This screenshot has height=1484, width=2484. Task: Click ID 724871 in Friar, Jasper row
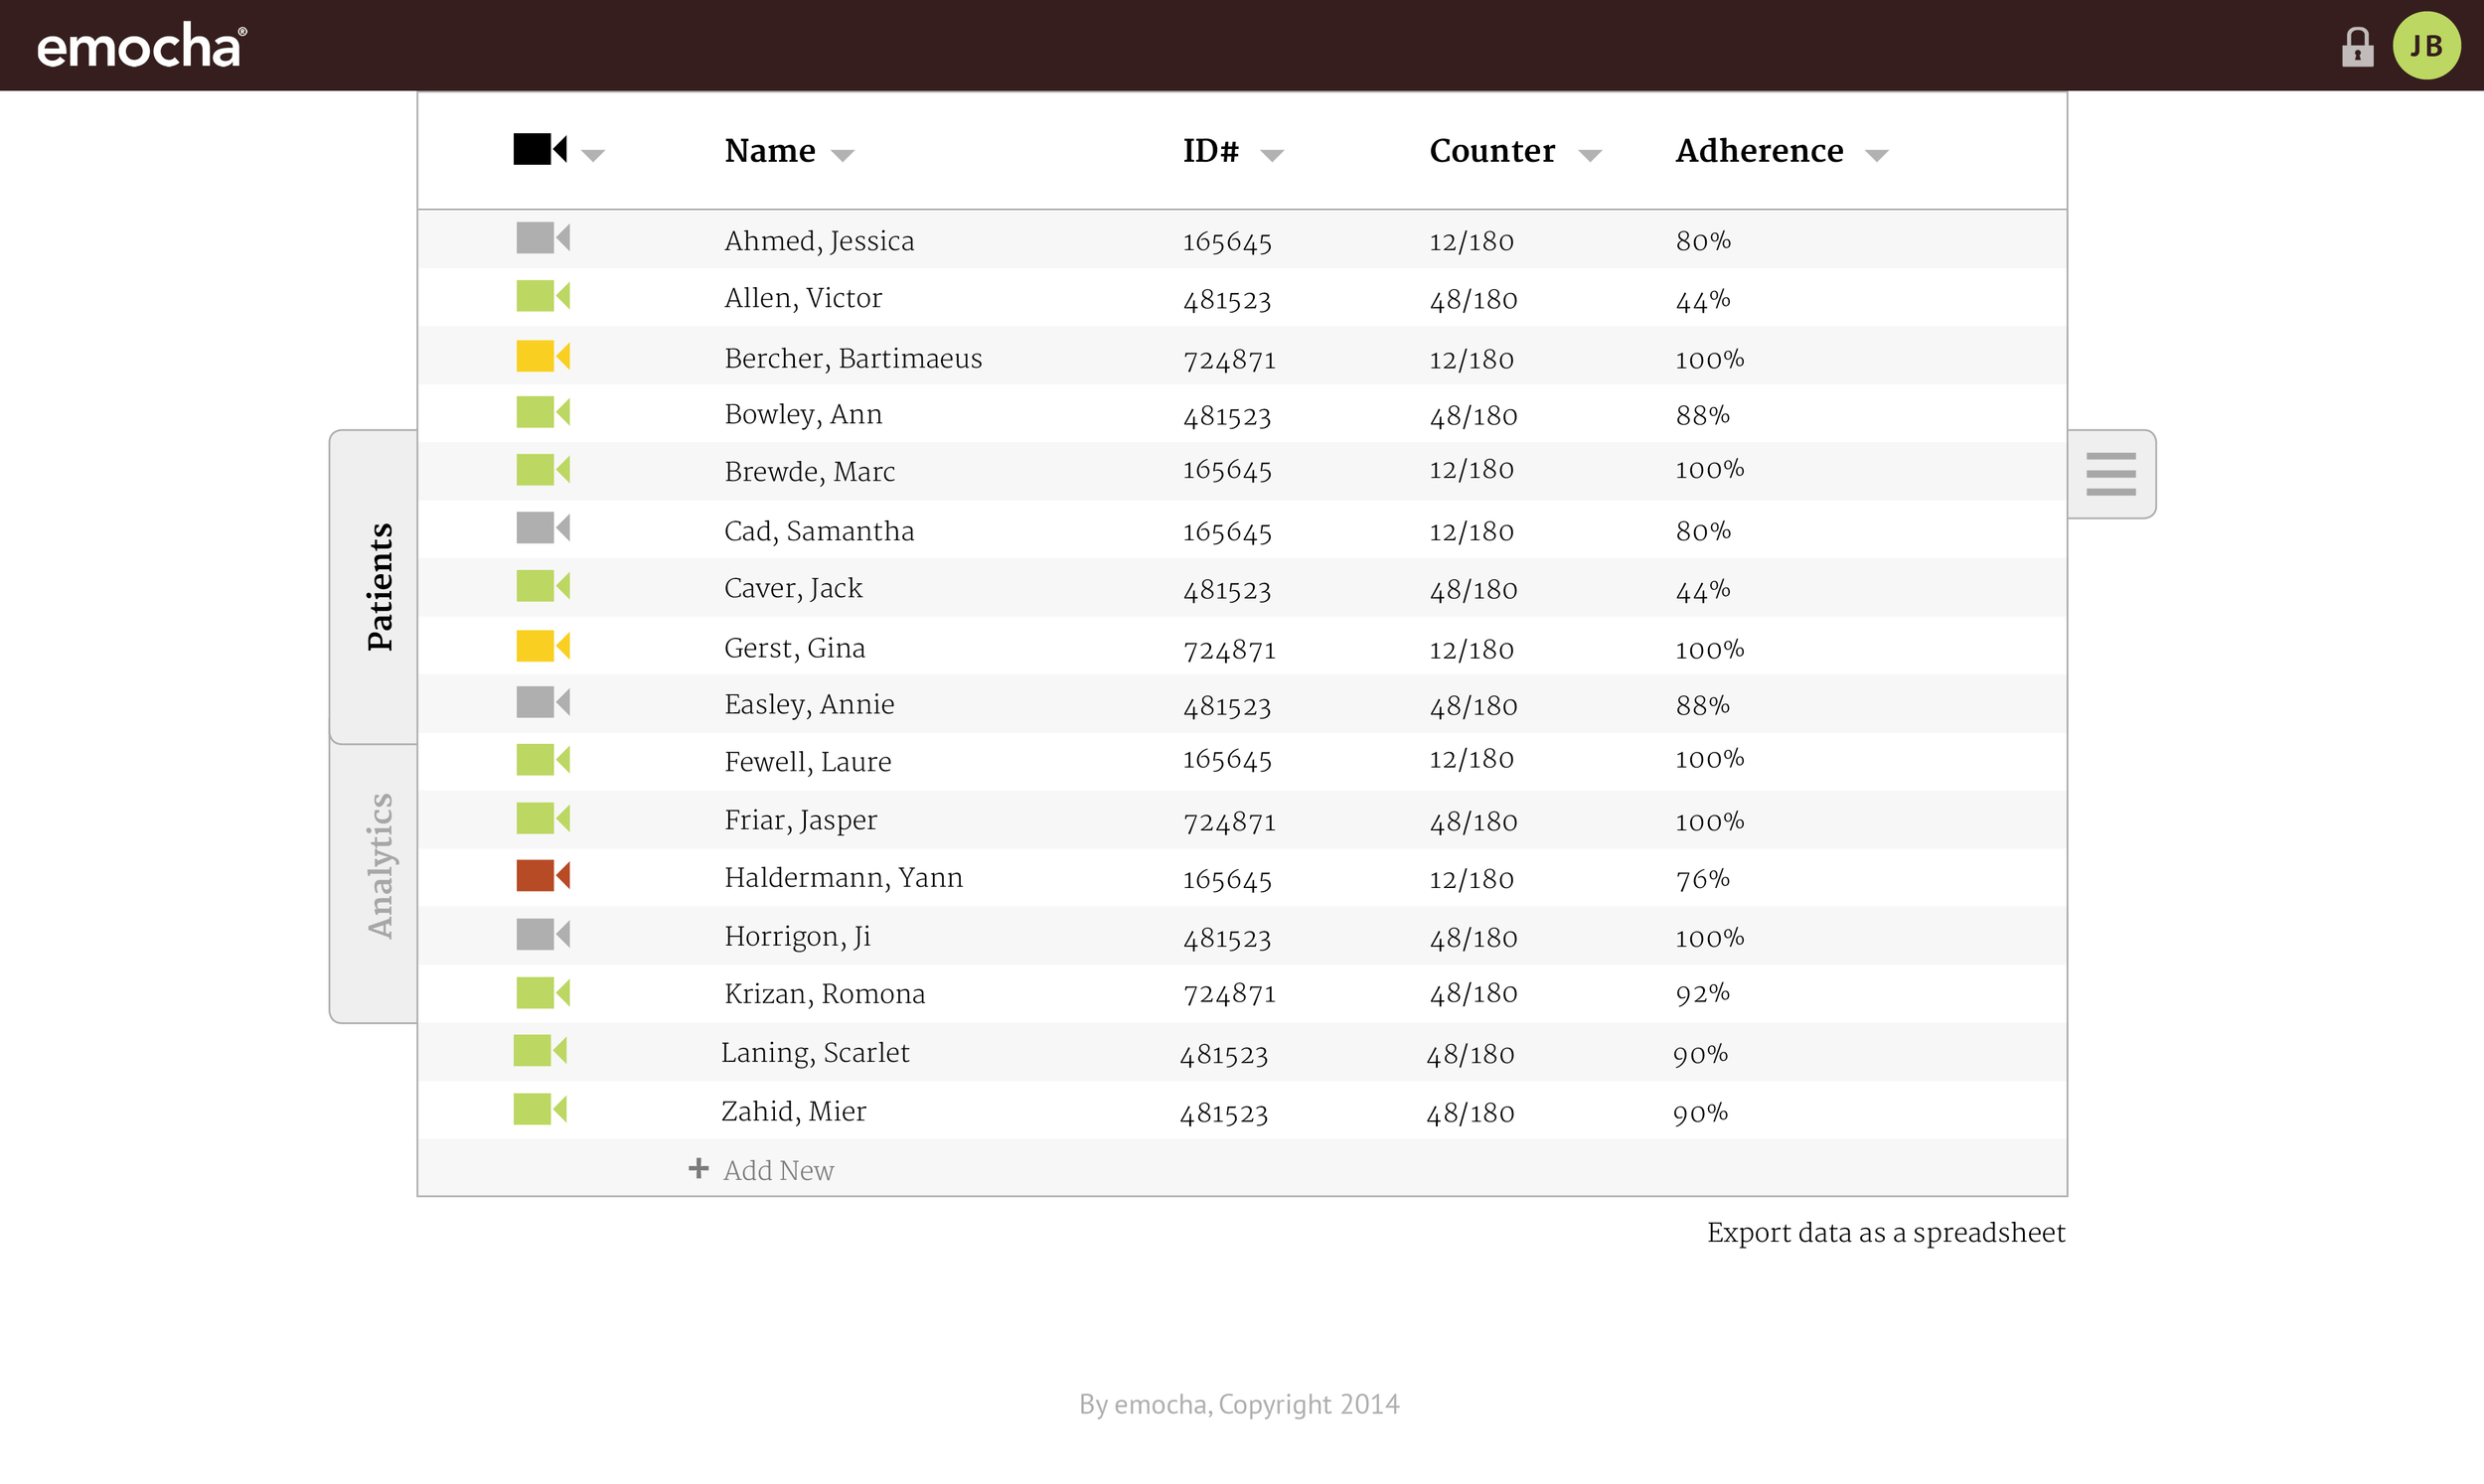(x=1230, y=822)
